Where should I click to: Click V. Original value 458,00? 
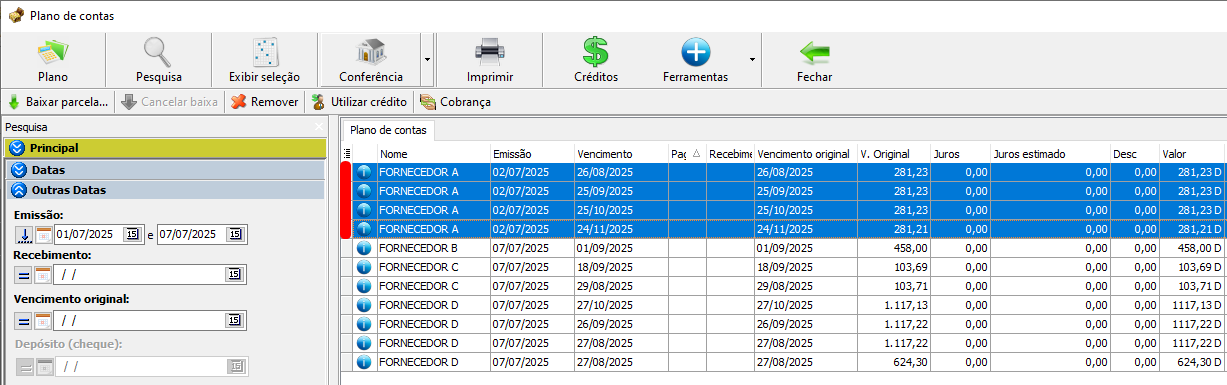pos(893,248)
